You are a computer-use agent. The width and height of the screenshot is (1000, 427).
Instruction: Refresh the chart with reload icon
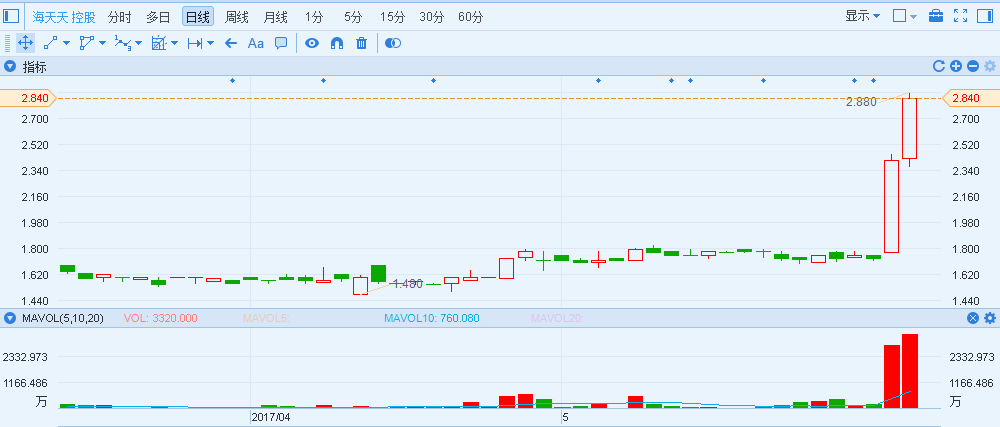pos(939,66)
